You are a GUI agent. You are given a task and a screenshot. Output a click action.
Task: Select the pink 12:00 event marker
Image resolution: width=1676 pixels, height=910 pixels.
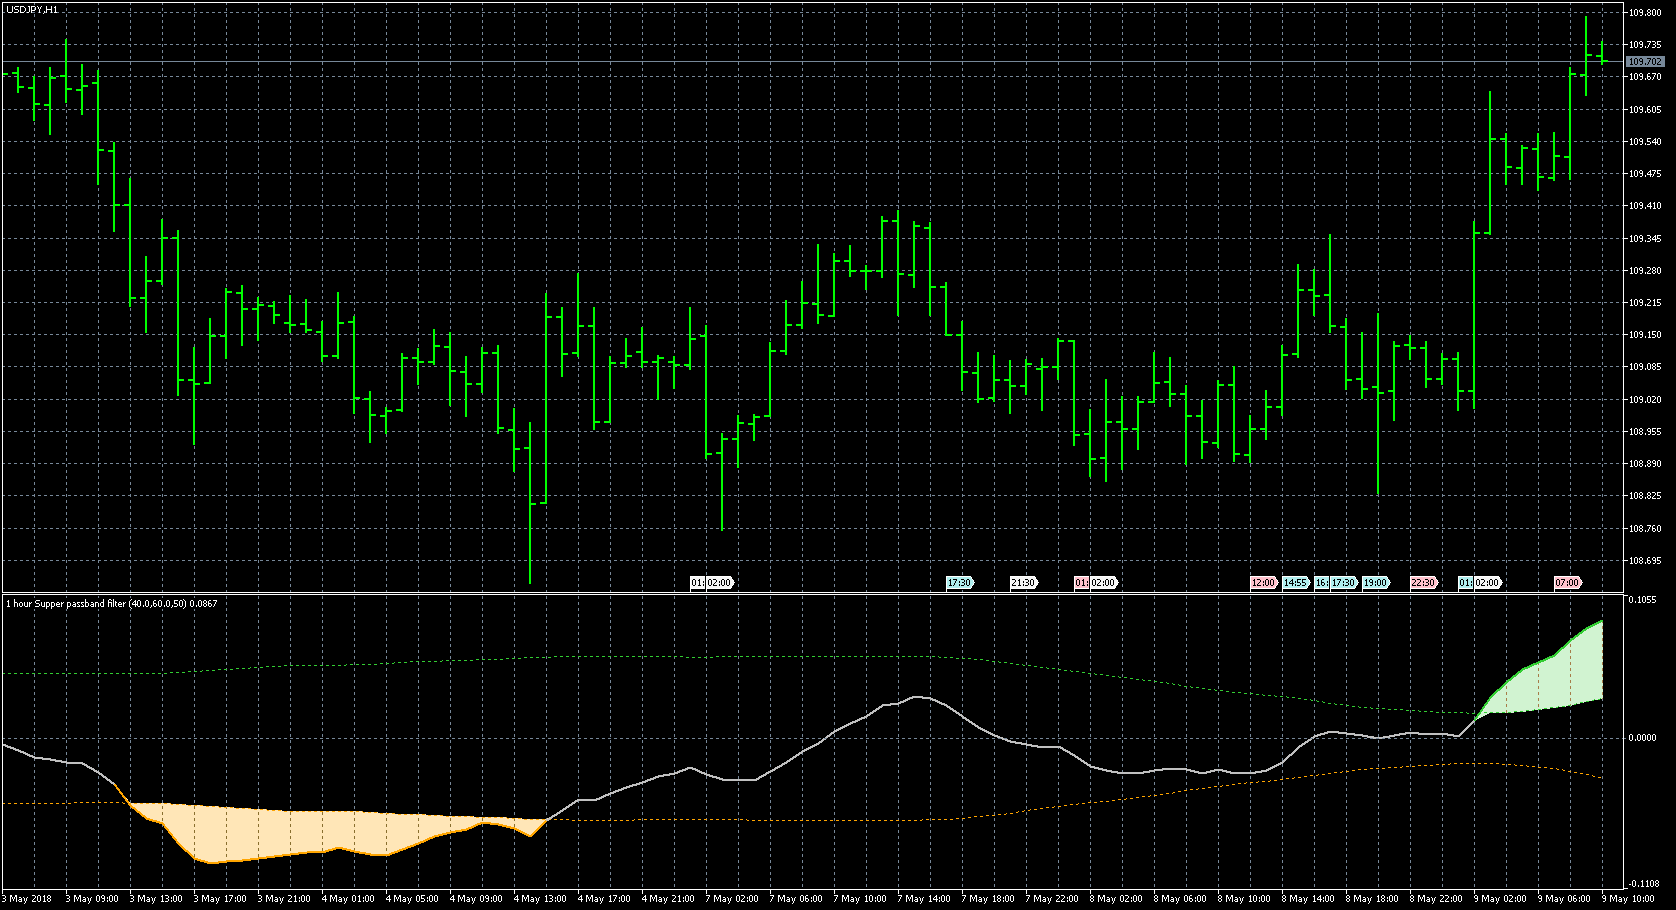point(1263,582)
